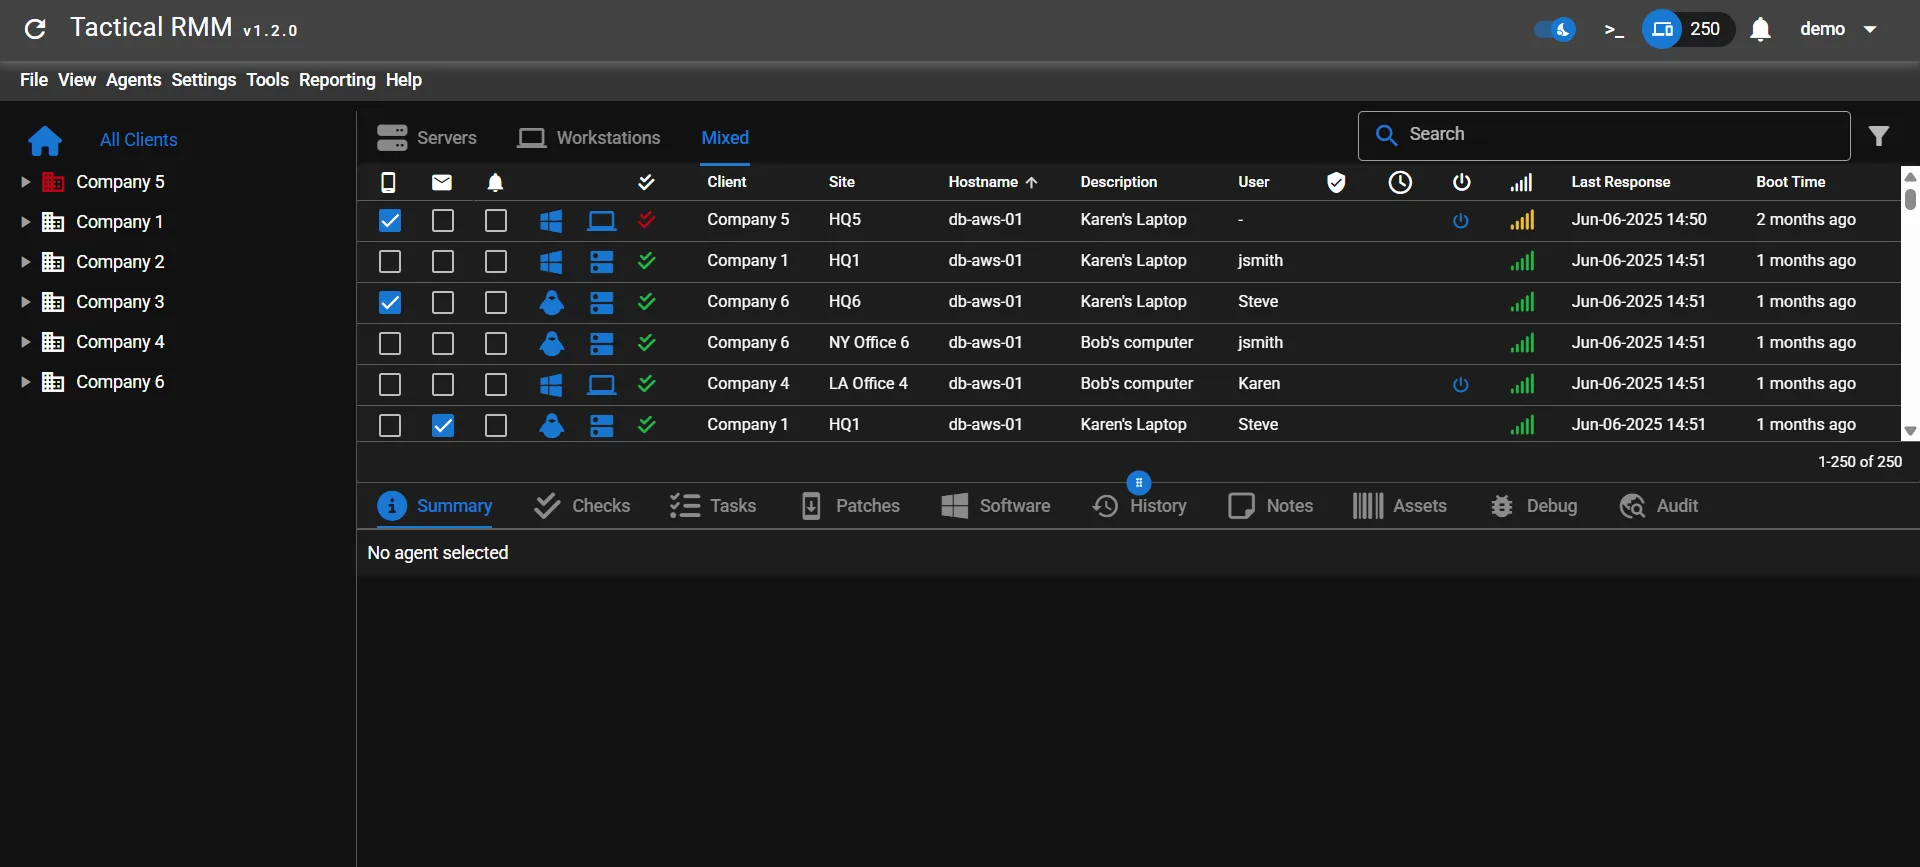
Task: Click the connection signal column header icon
Action: tap(1521, 182)
